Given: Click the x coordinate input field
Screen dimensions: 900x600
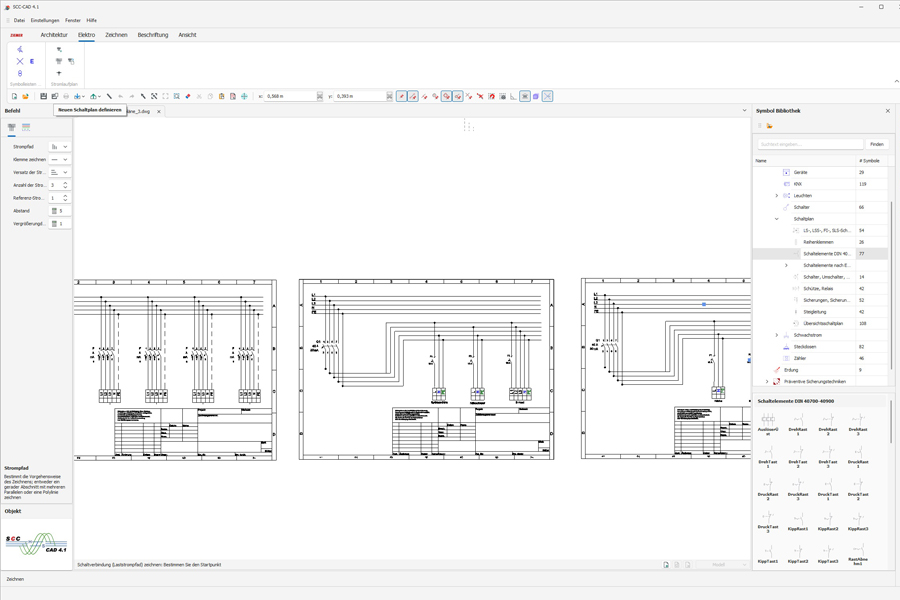Looking at the screenshot, I should [x=291, y=96].
